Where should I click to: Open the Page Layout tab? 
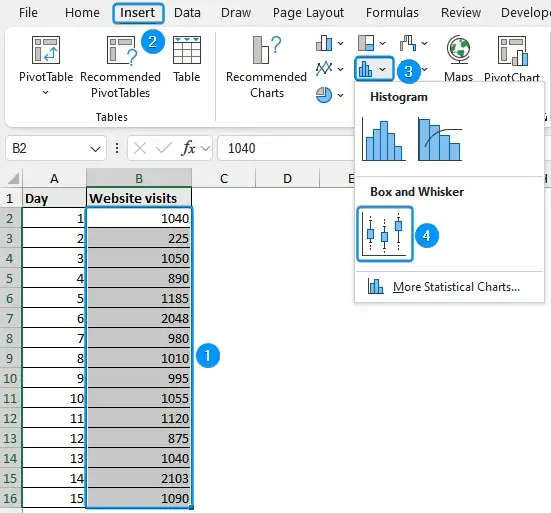click(x=308, y=13)
